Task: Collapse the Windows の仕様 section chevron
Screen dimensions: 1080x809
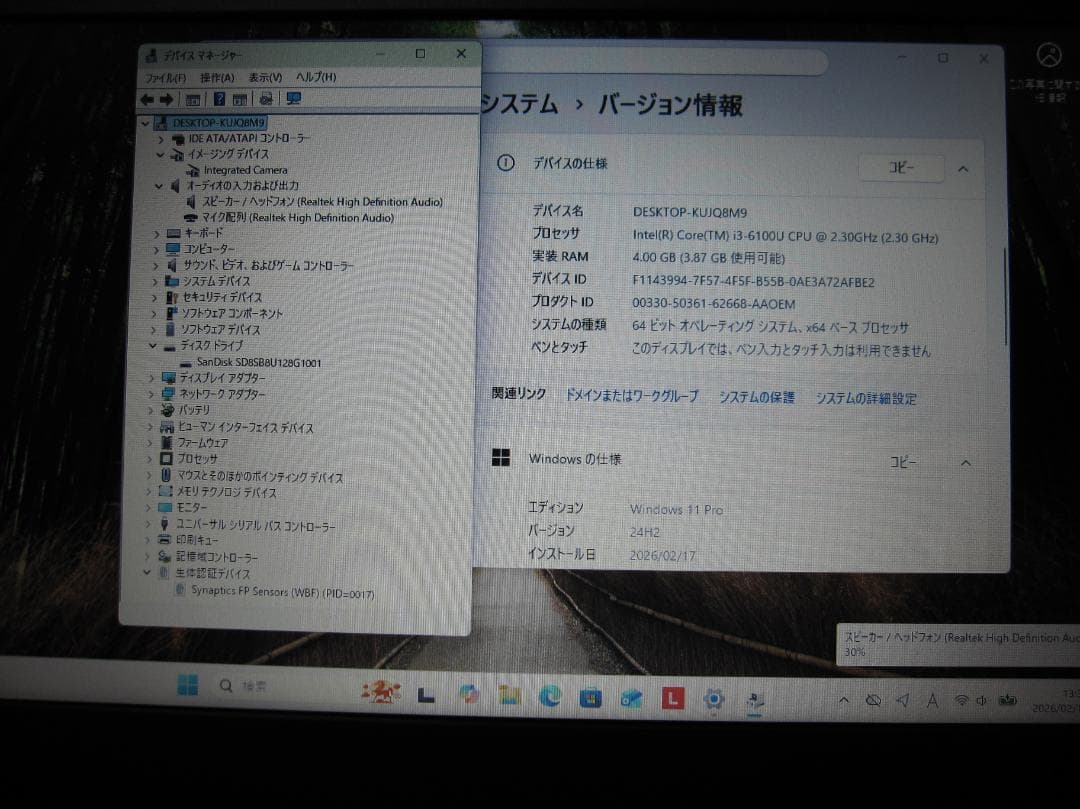Action: coord(966,463)
